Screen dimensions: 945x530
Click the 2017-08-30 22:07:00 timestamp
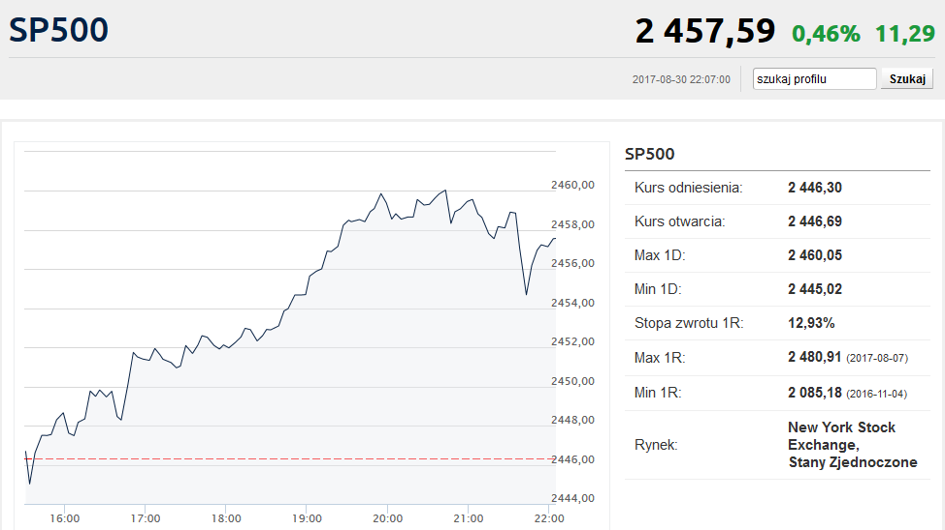(x=681, y=80)
